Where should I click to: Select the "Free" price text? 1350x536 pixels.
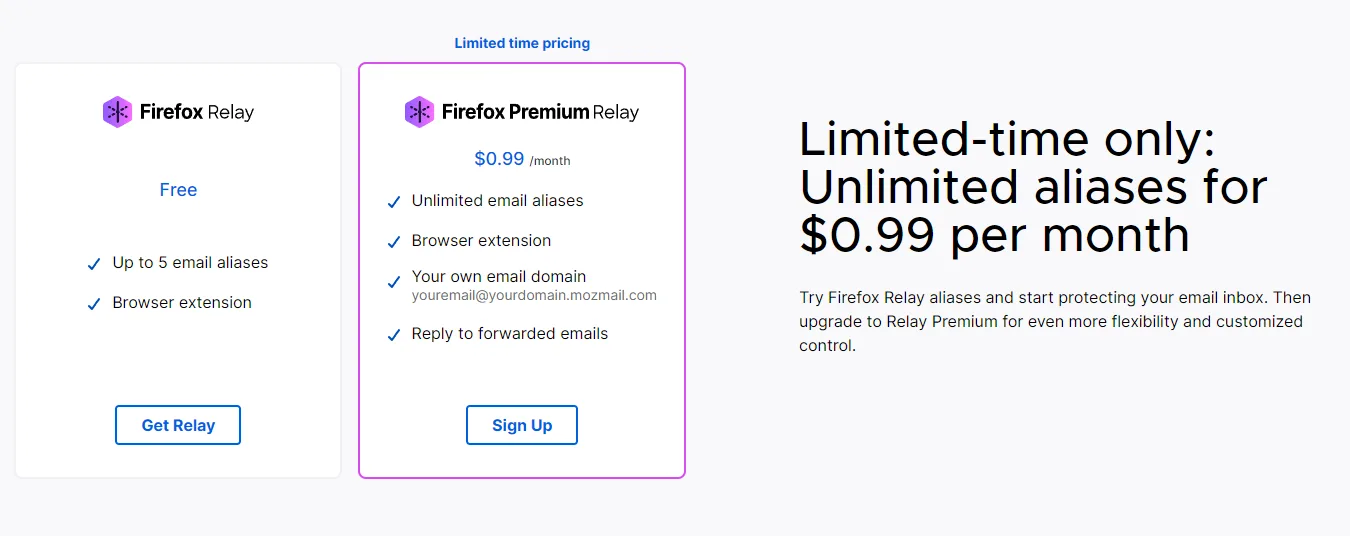click(178, 190)
